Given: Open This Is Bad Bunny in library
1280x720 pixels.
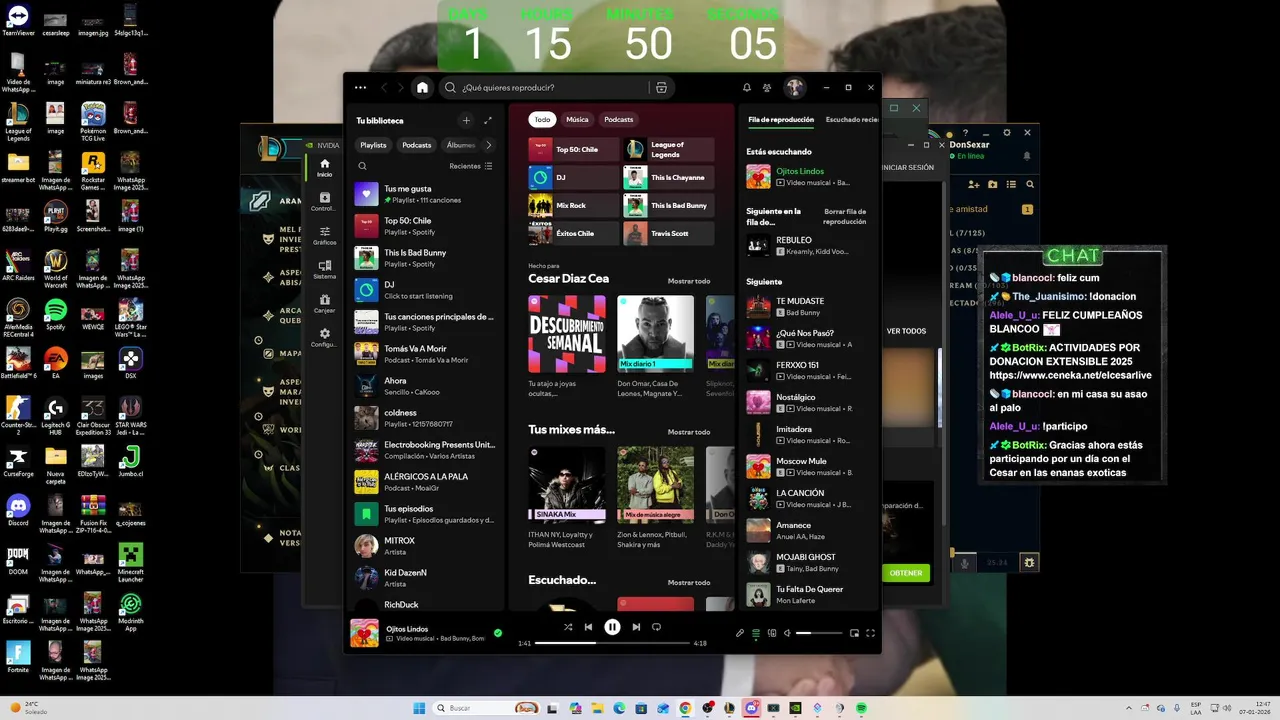Looking at the screenshot, I should [427, 258].
